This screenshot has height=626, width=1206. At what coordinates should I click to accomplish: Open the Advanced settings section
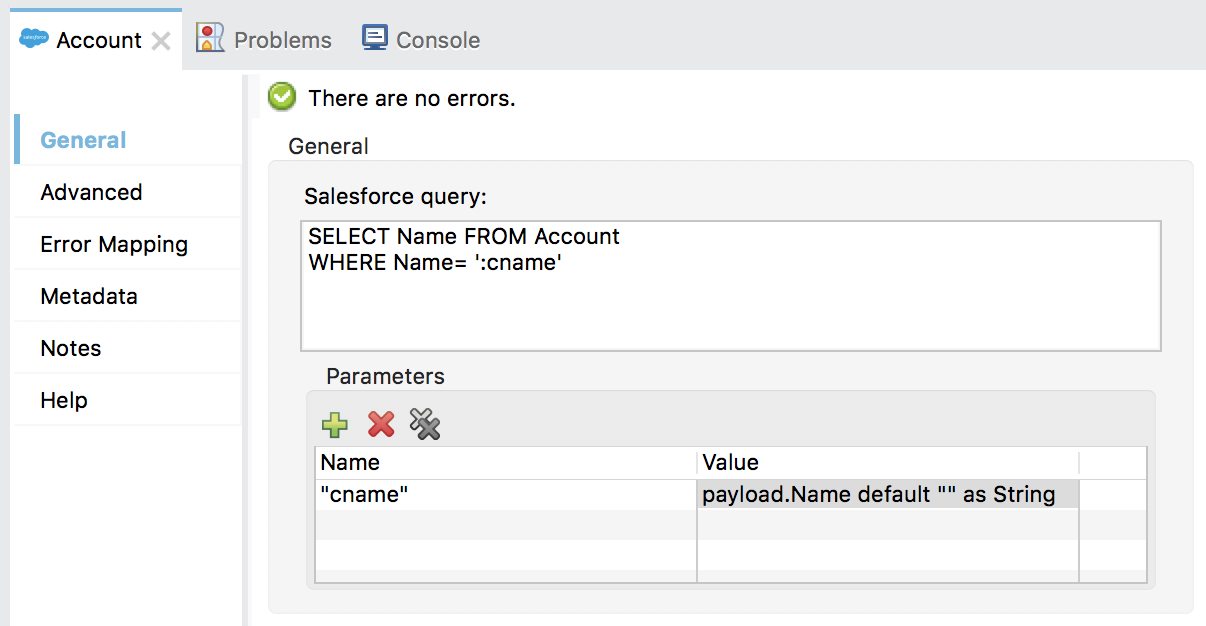point(91,192)
